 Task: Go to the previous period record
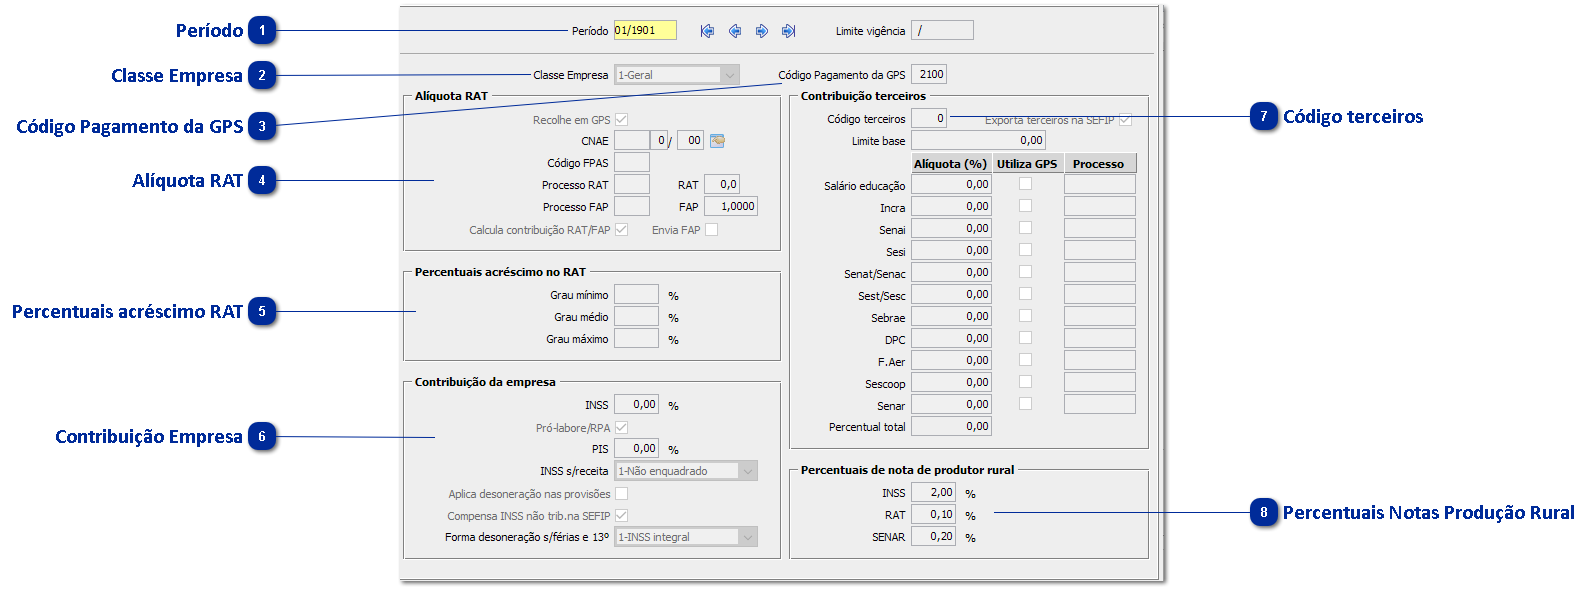click(x=735, y=31)
